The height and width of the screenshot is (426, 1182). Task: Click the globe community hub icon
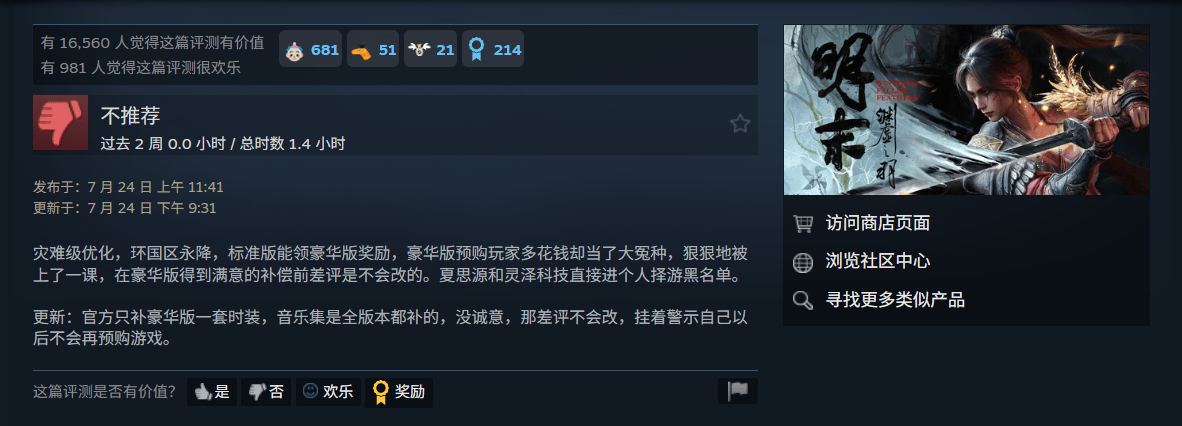click(803, 262)
